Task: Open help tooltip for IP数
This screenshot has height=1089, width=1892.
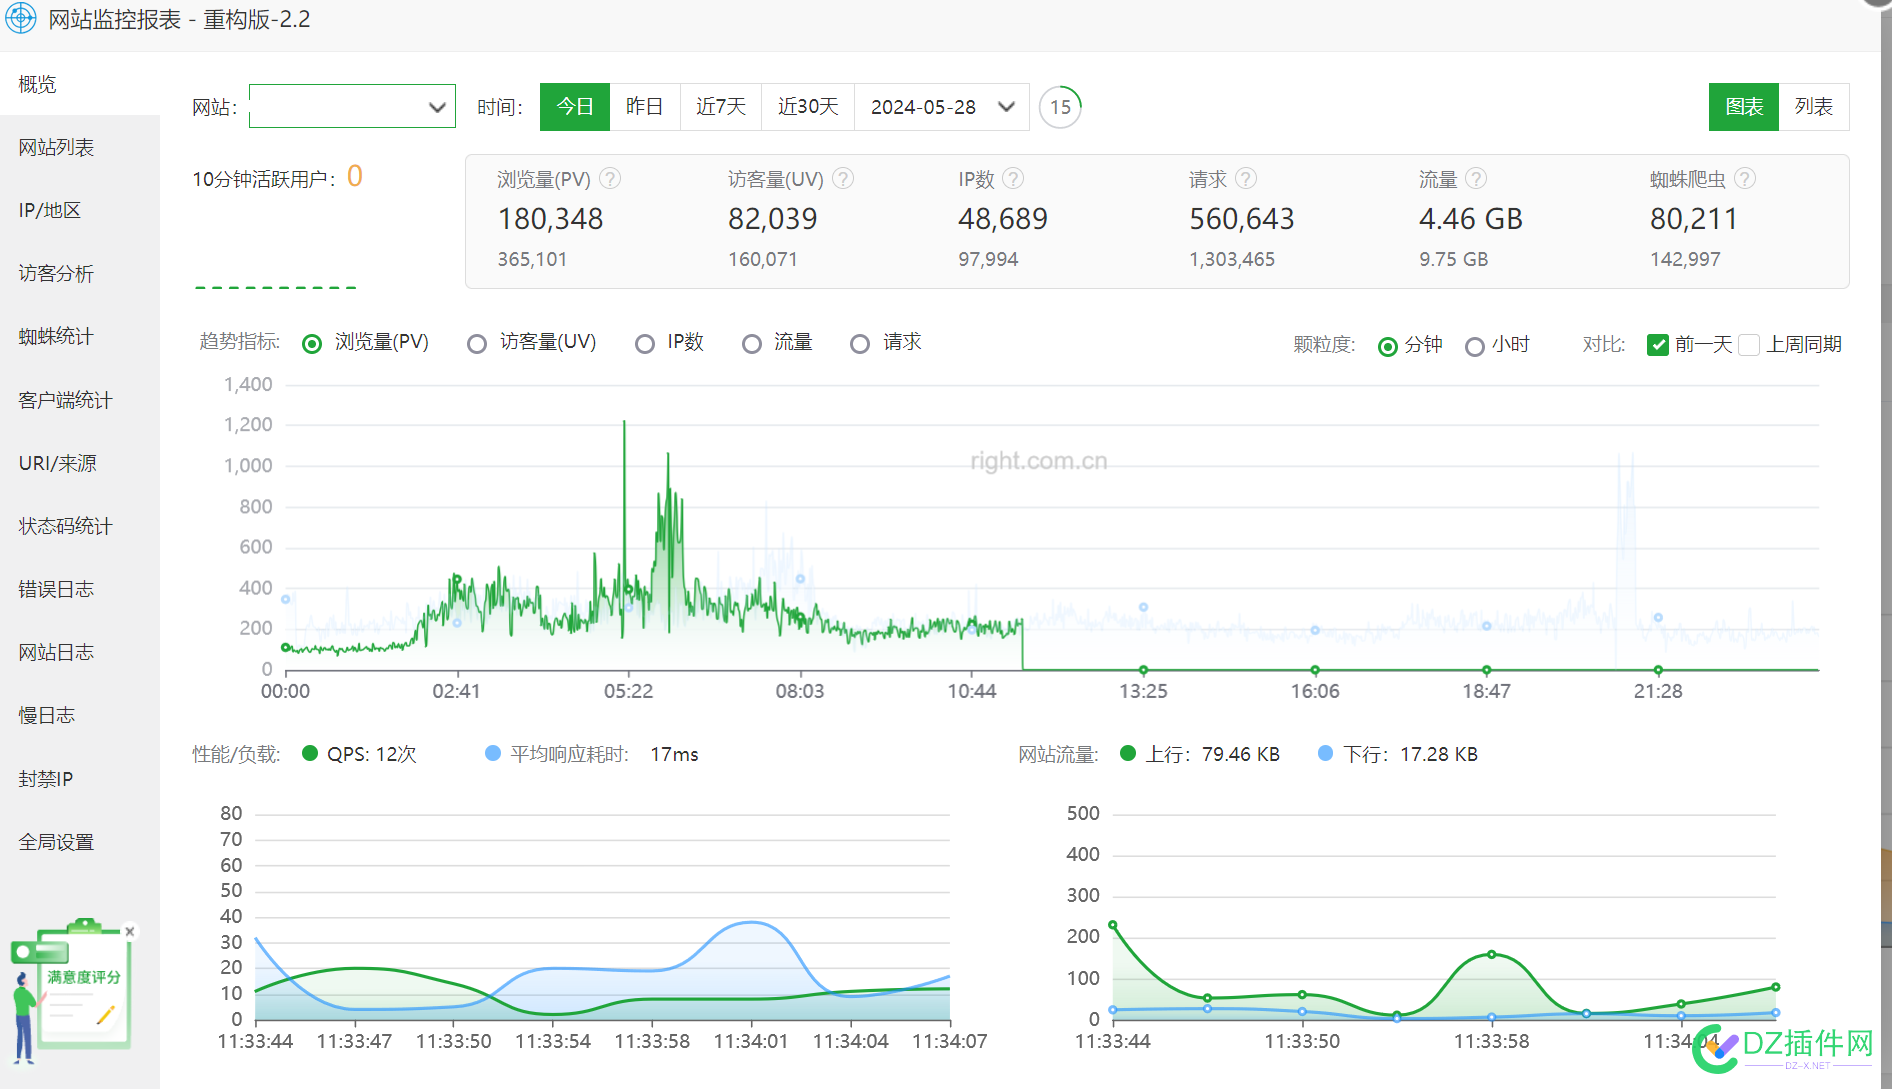Action: click(1013, 178)
